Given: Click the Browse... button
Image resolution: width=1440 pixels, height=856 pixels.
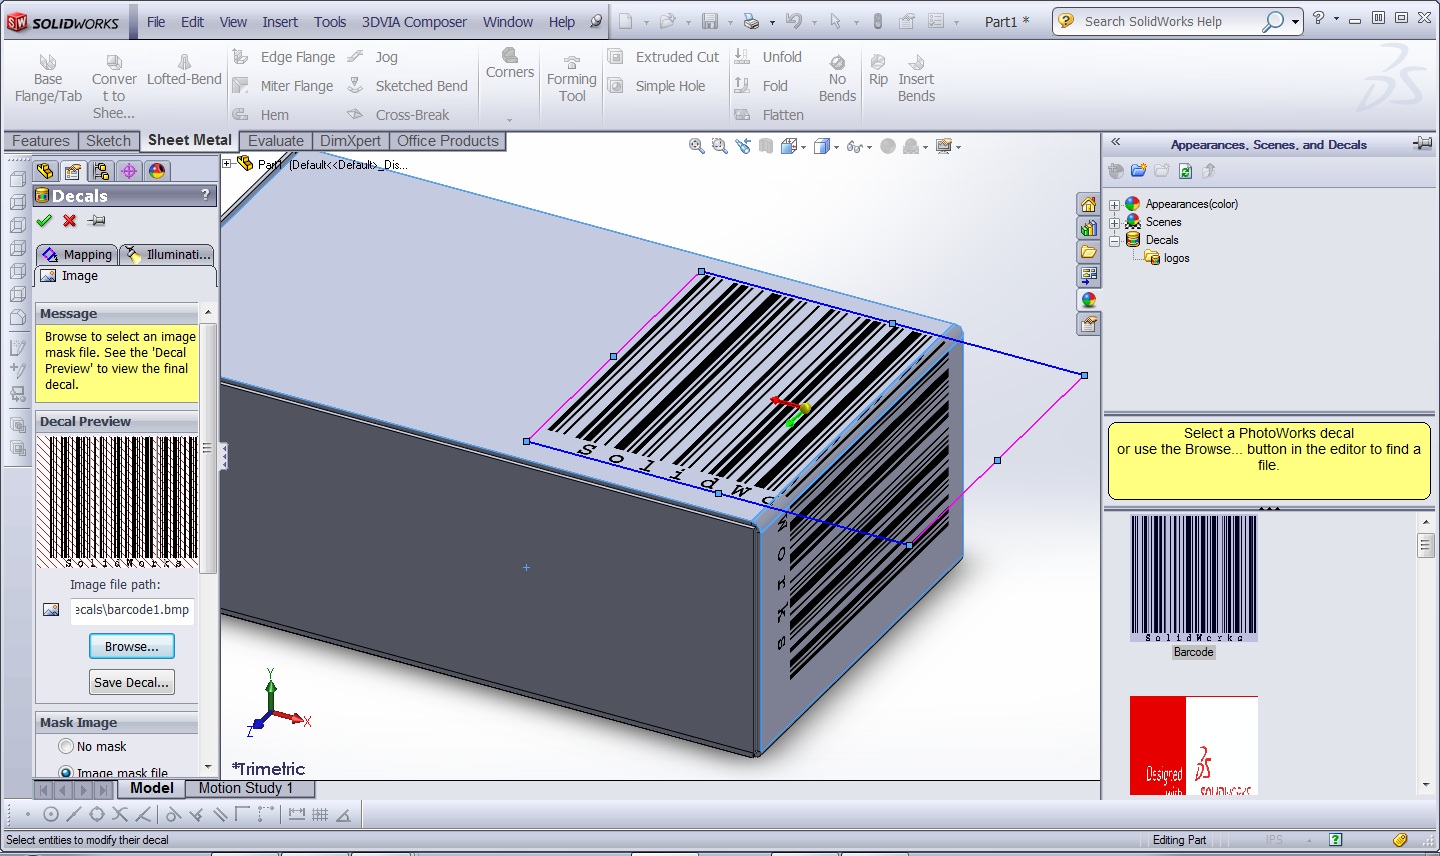Looking at the screenshot, I should [131, 646].
